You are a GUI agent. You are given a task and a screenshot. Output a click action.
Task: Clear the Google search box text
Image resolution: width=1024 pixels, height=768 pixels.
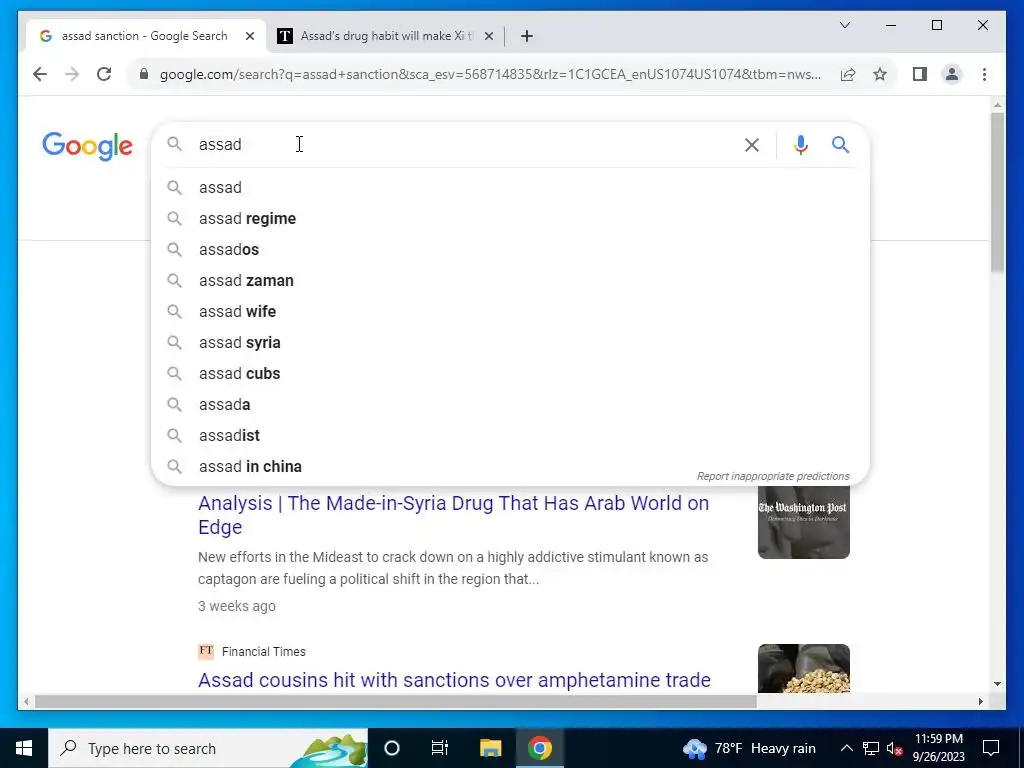coord(752,144)
